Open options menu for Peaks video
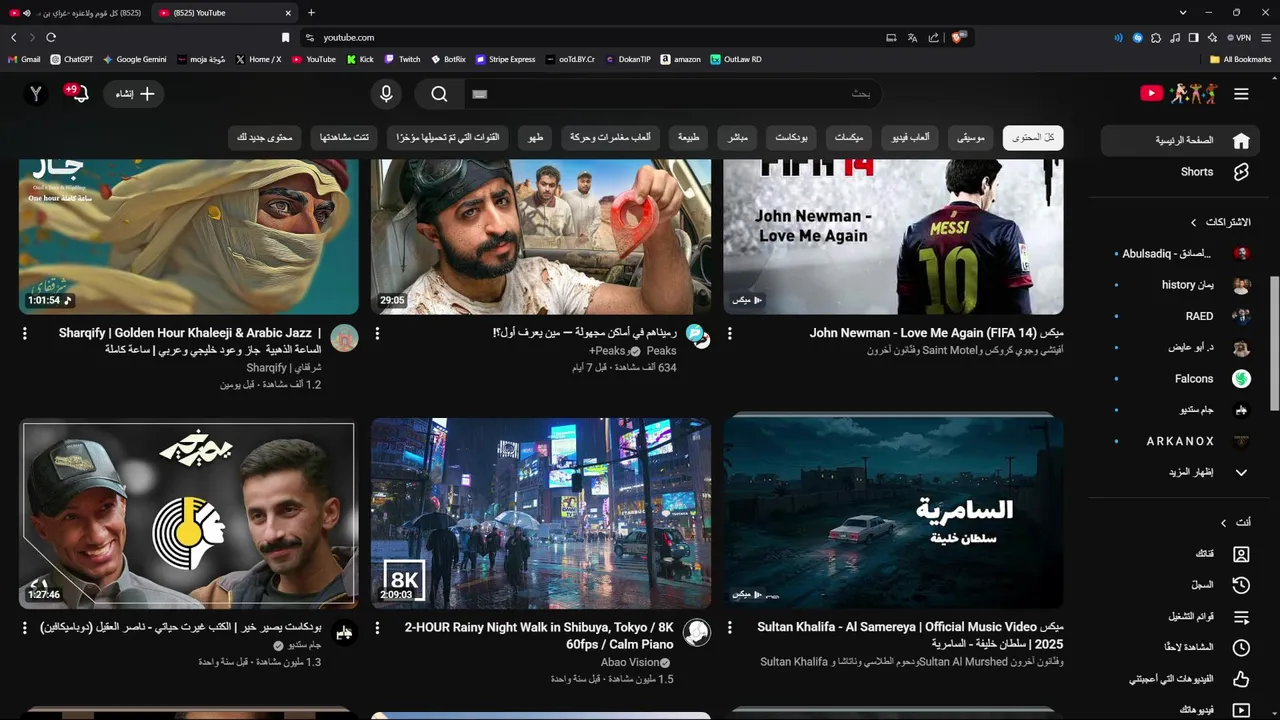1280x720 pixels. tap(377, 333)
